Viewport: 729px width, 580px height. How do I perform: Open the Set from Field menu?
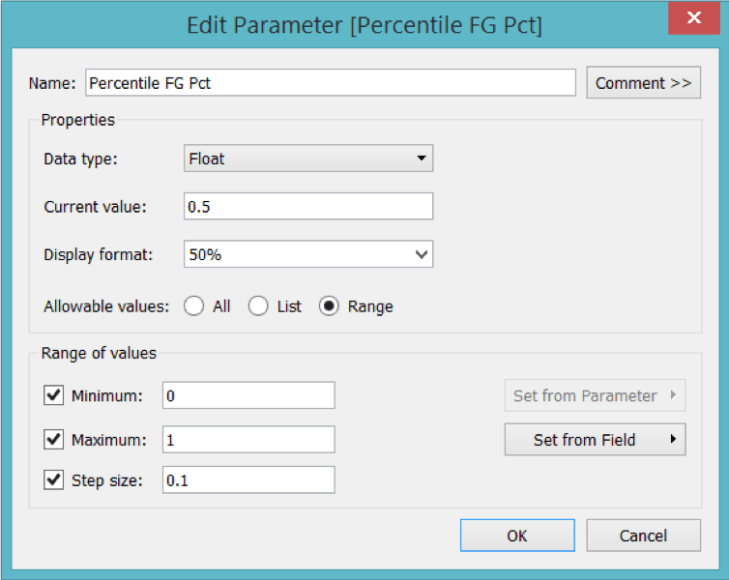coord(594,439)
